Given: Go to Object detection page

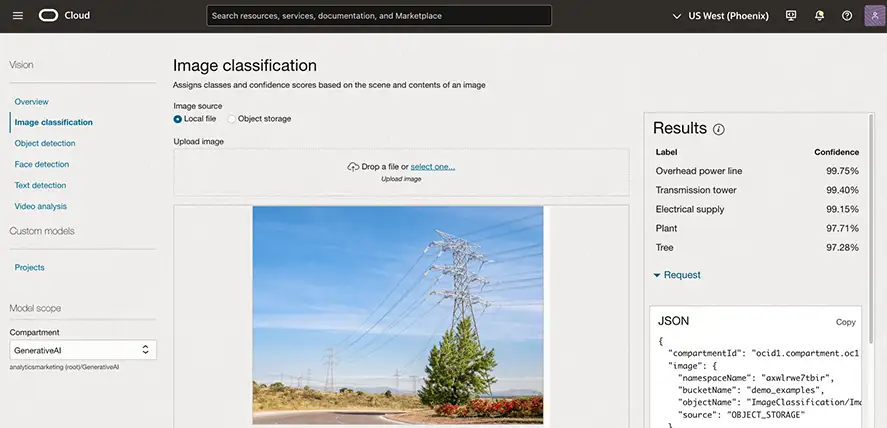Looking at the screenshot, I should click(45, 143).
